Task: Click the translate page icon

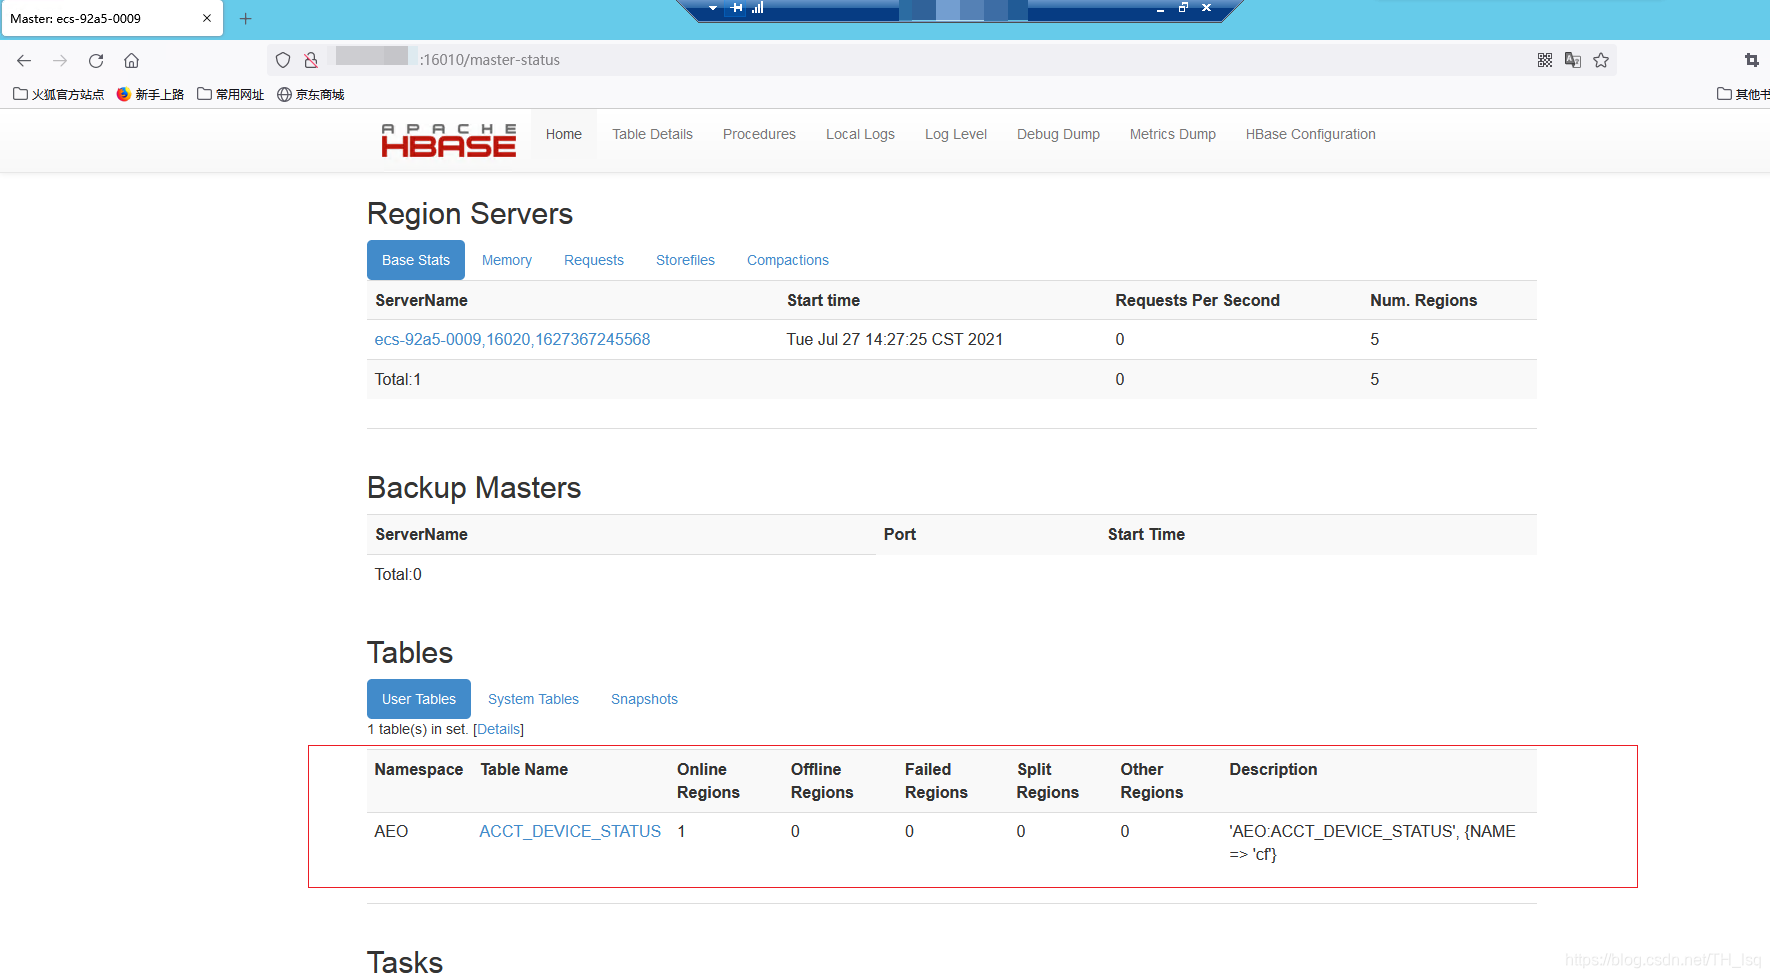Action: coord(1573,60)
